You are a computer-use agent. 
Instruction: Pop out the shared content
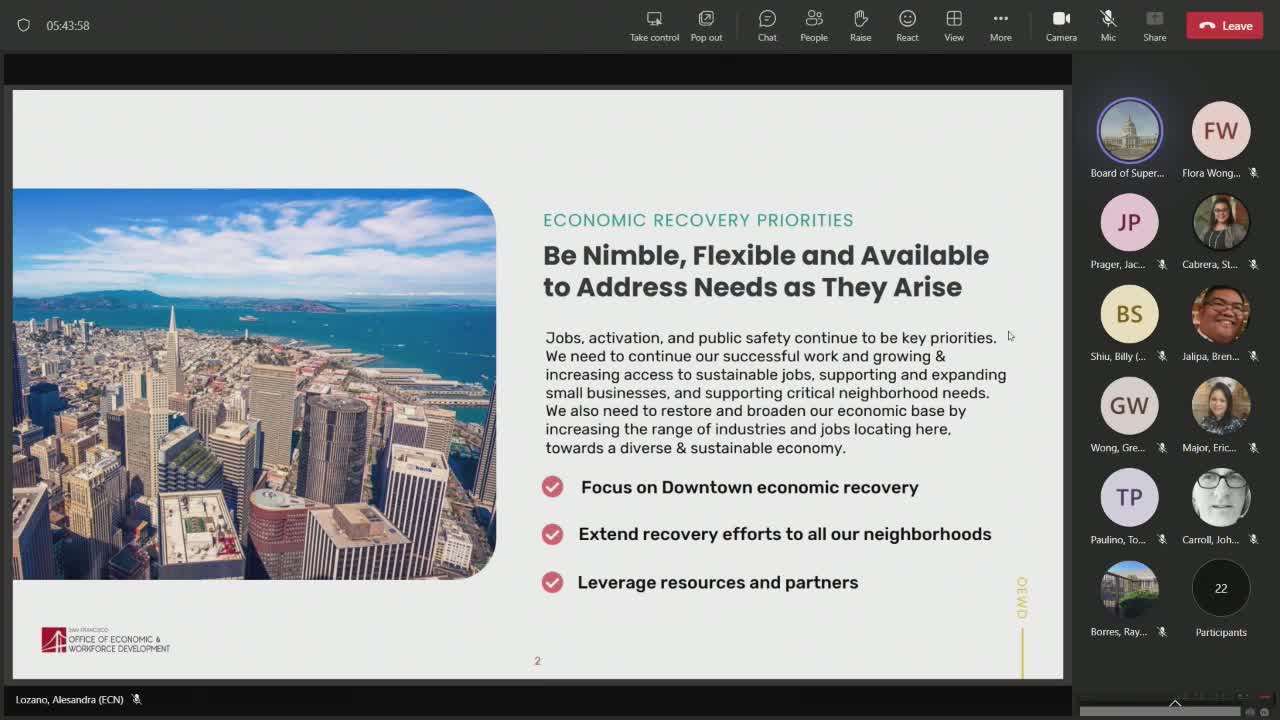(x=706, y=25)
